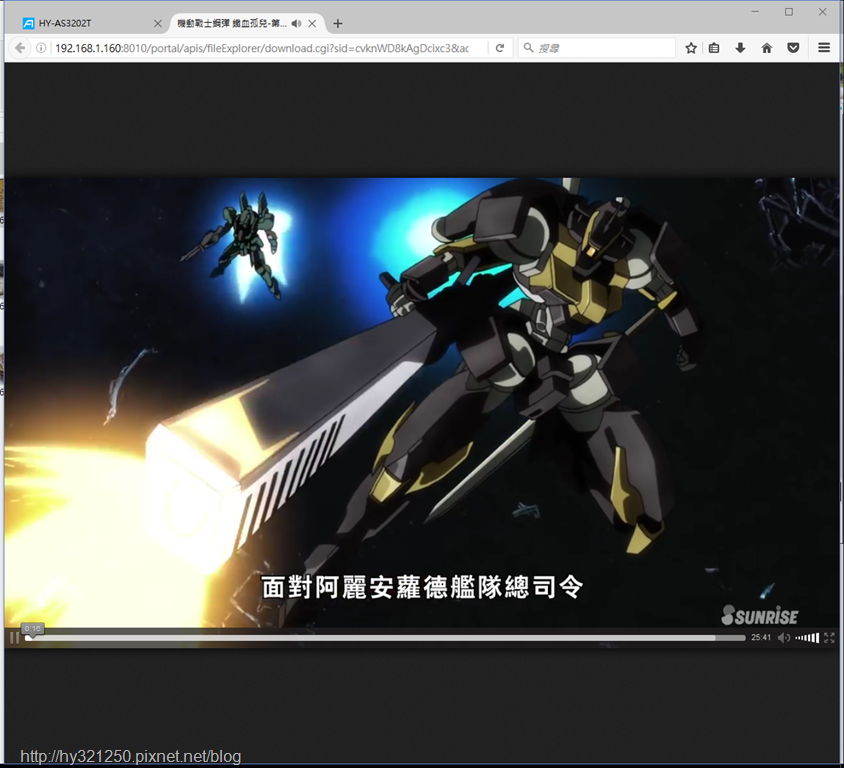Close the HY-AS3202T tab
The image size is (844, 768).
click(x=158, y=23)
